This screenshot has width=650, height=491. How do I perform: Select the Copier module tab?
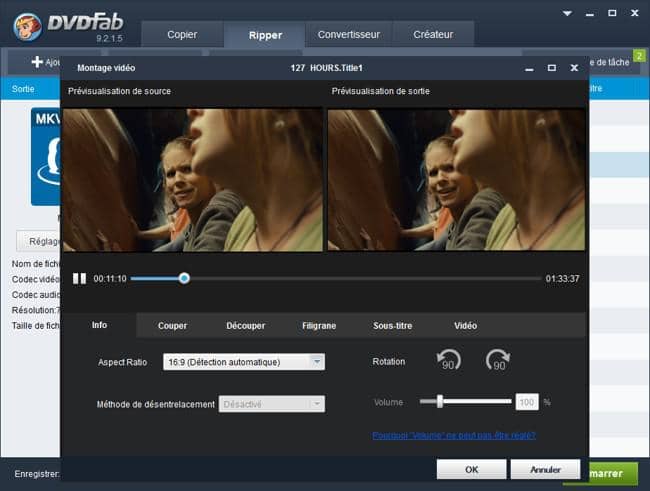[x=182, y=34]
